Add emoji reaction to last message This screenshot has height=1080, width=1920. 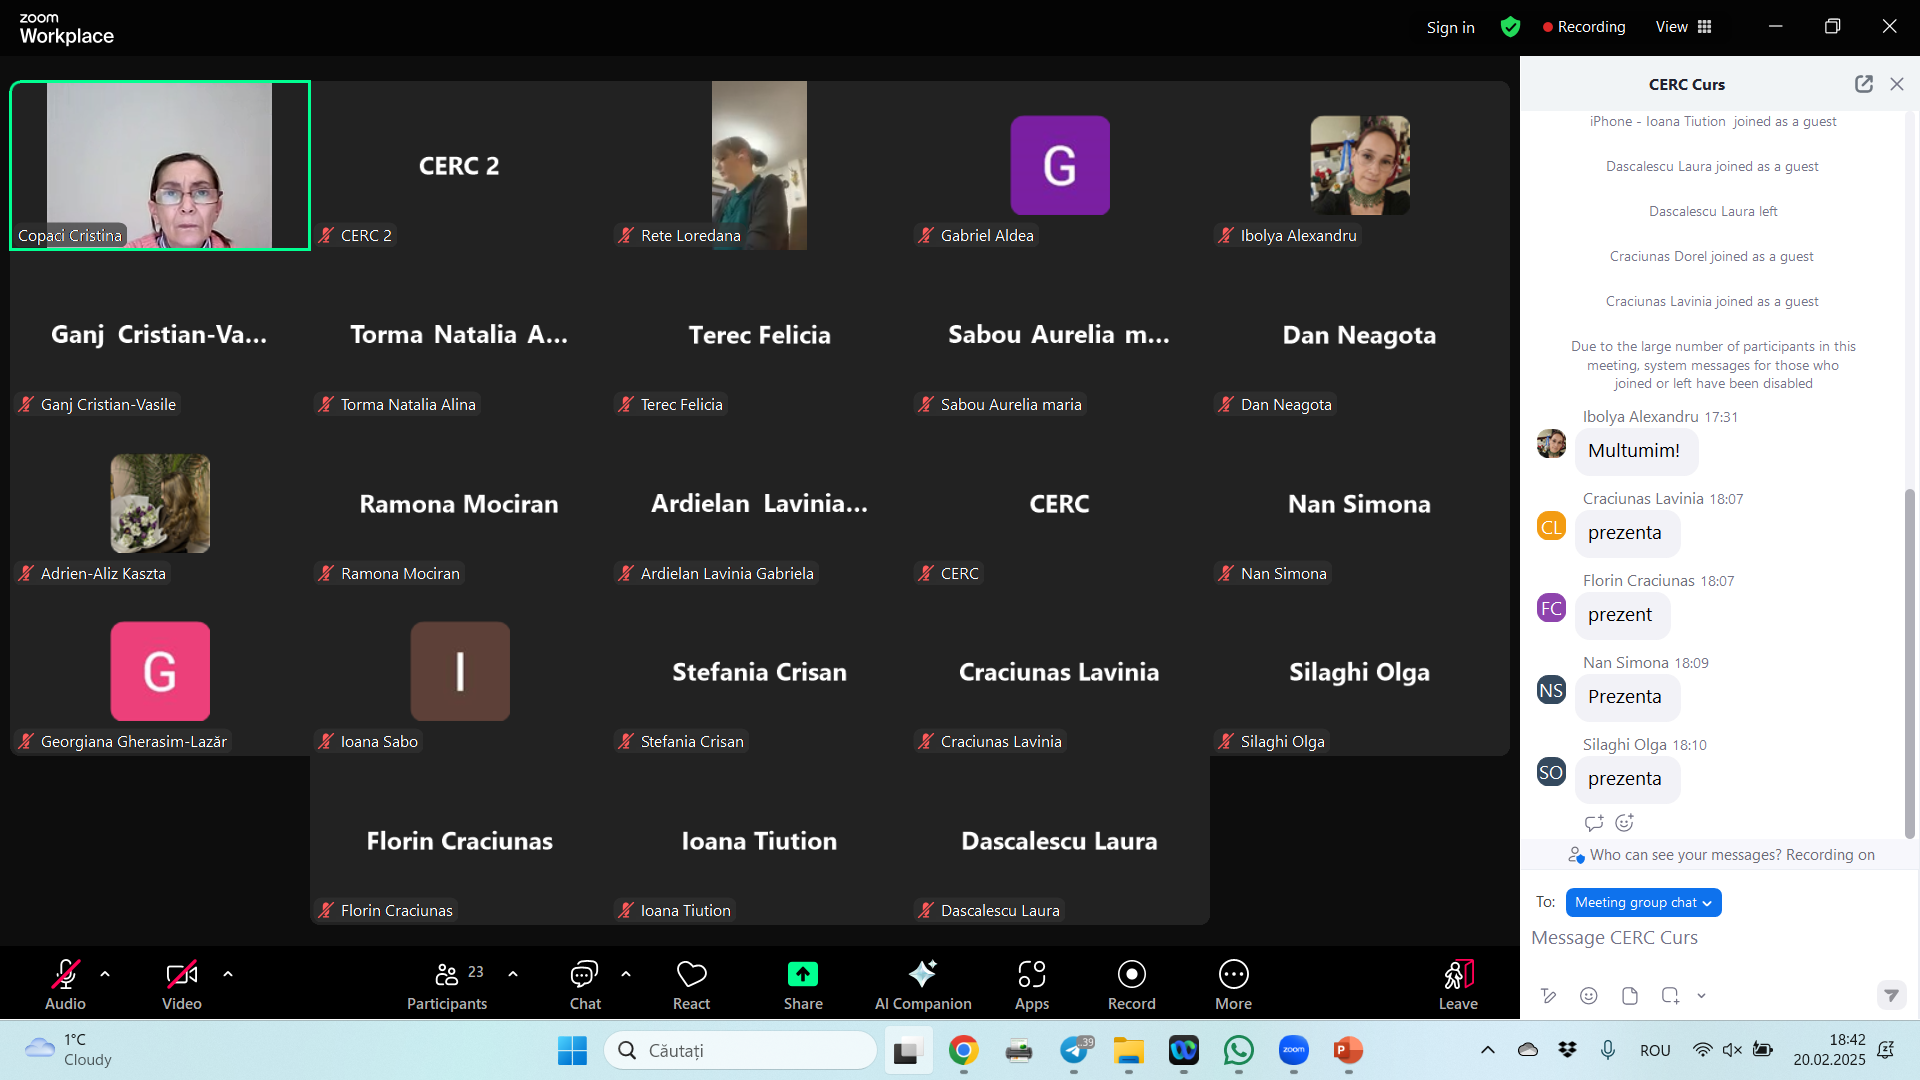(1624, 822)
